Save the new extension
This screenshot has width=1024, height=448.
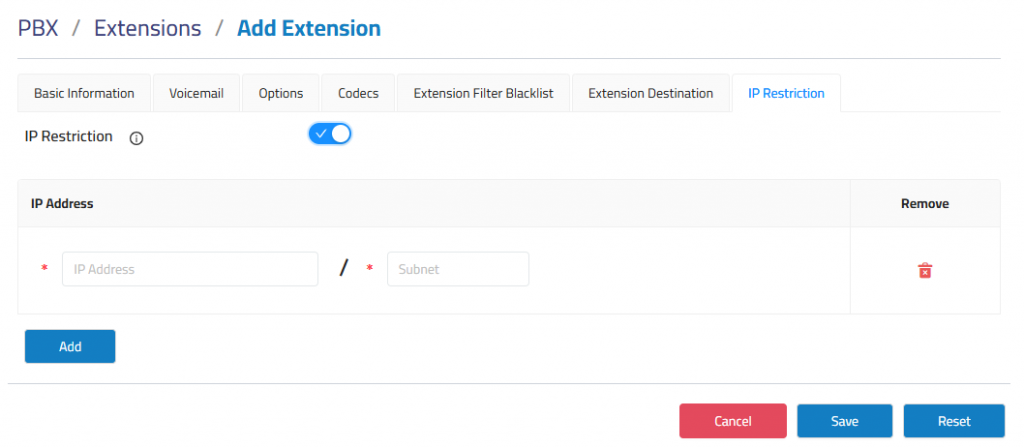(844, 421)
